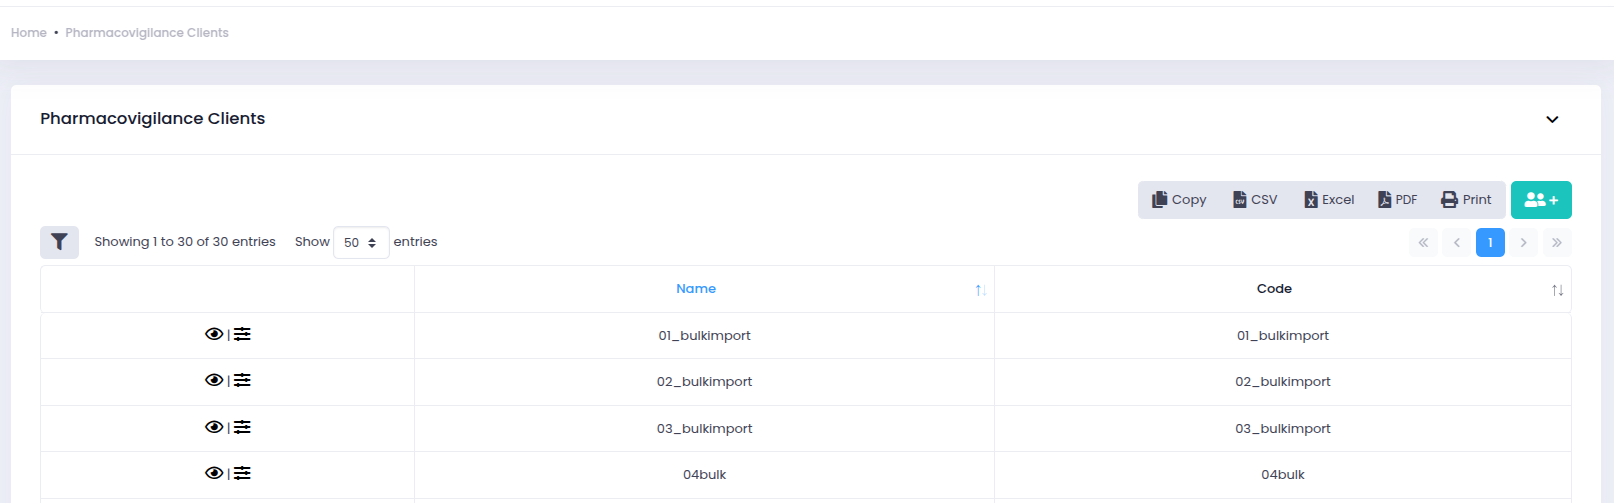
Task: Select the 03_bulkimport name cell
Action: point(704,428)
